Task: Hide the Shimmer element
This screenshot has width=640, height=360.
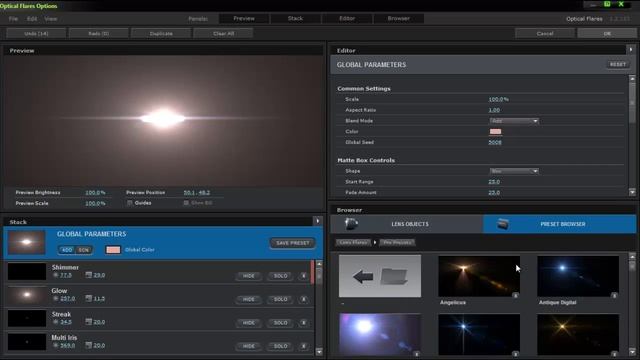Action: [x=249, y=276]
